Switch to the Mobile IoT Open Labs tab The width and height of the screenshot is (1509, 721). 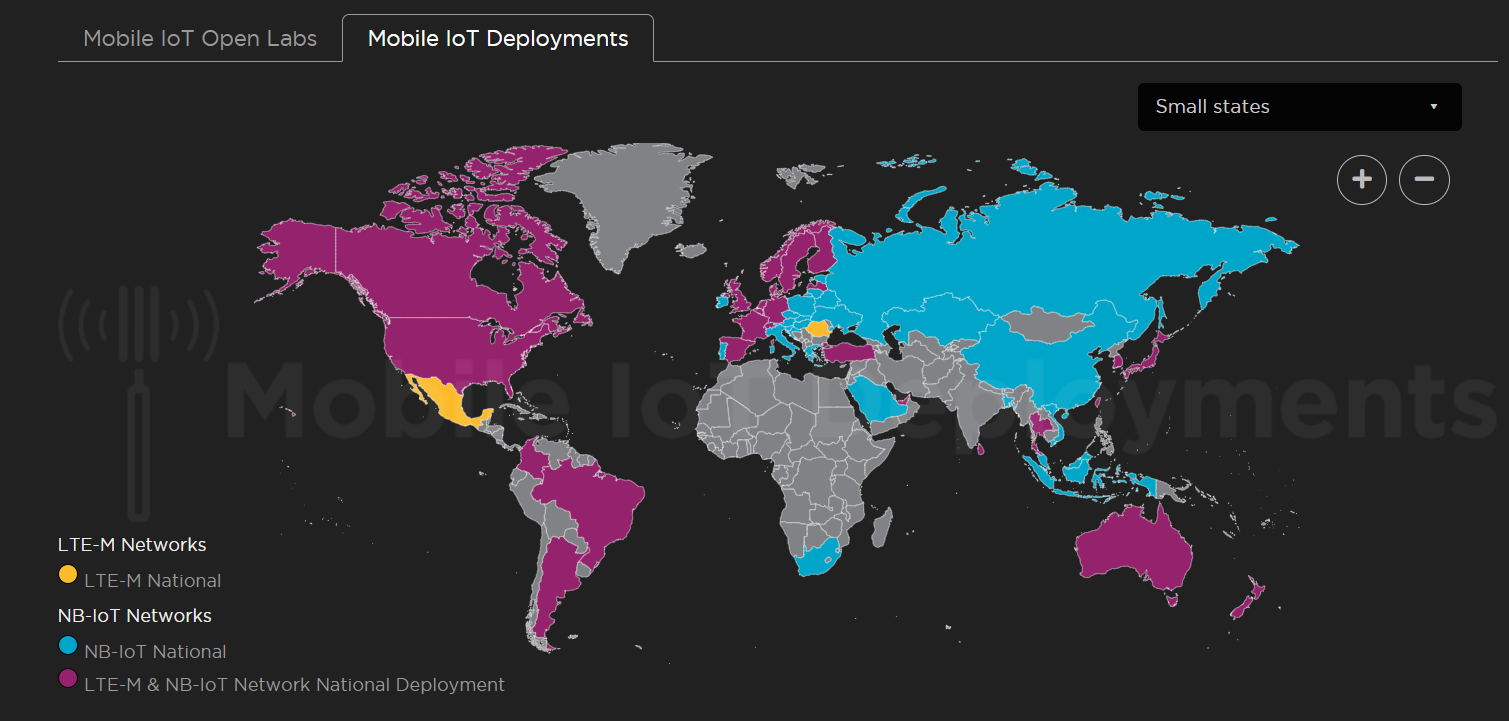click(x=200, y=37)
